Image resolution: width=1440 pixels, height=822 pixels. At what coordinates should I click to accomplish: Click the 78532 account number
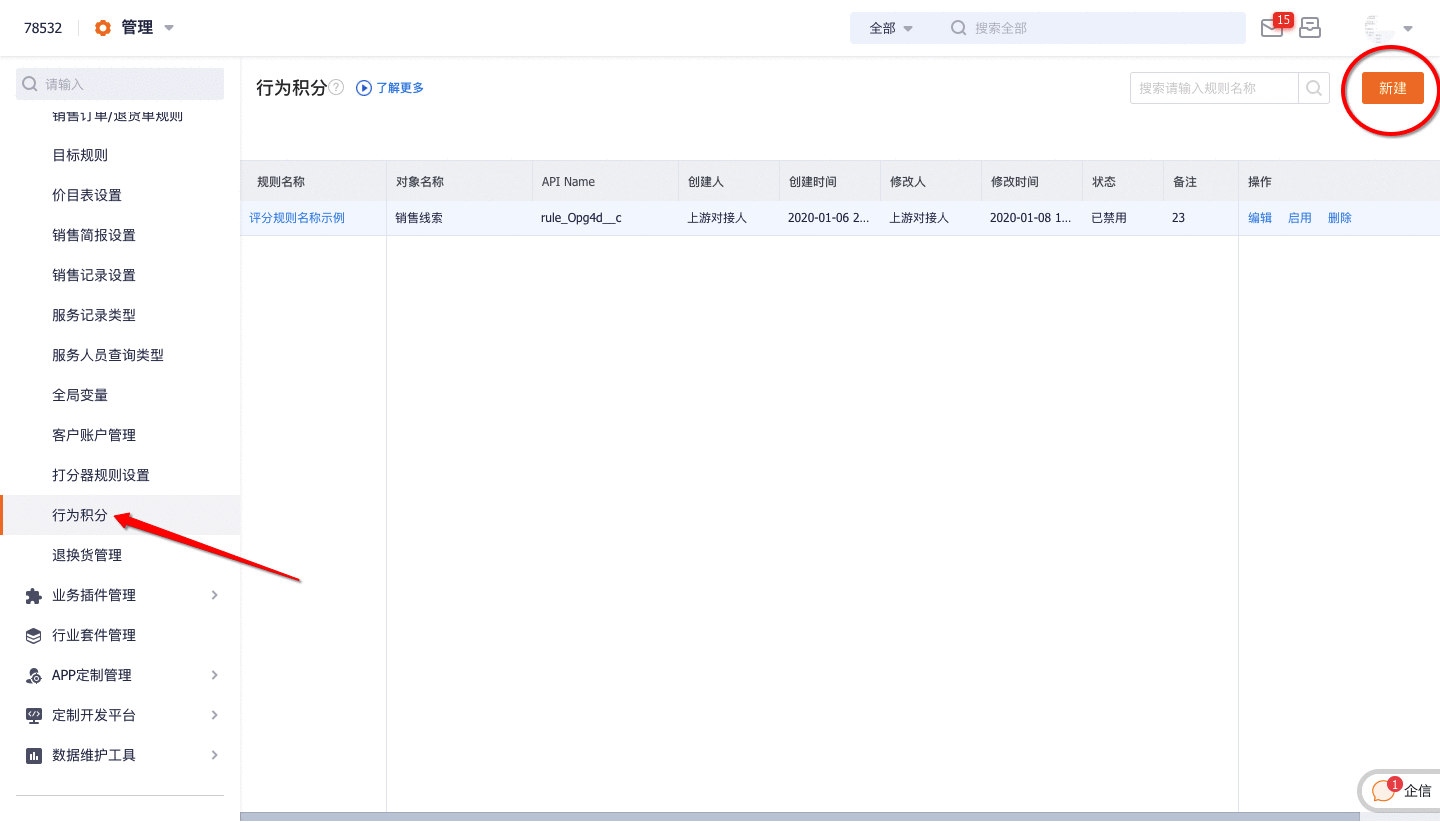[x=43, y=28]
